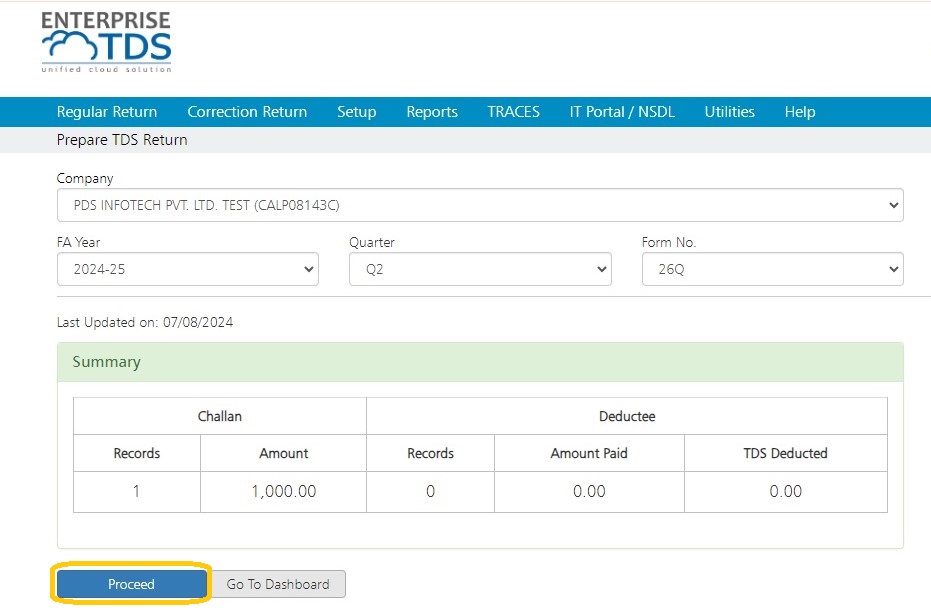Open the IT Portal / NSDL menu
931x614 pixels.
[x=622, y=112]
